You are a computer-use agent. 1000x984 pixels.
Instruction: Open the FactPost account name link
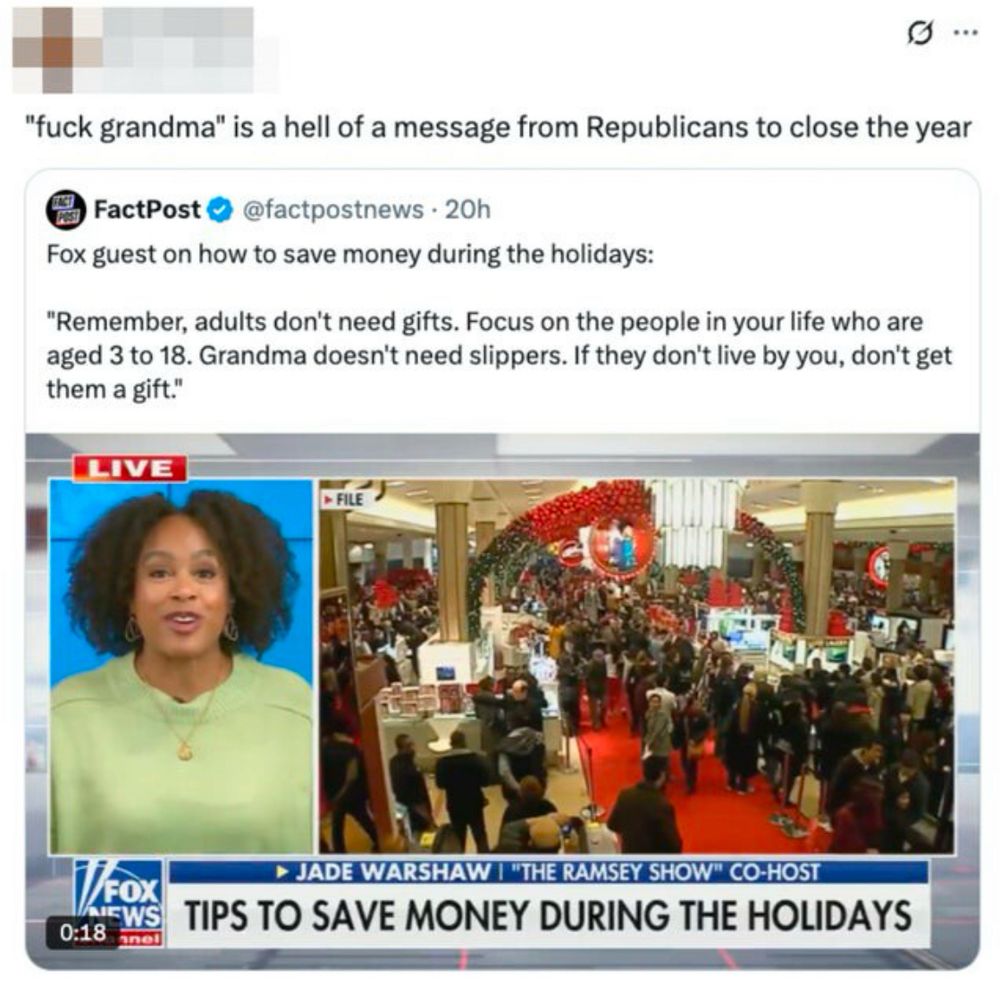point(147,209)
